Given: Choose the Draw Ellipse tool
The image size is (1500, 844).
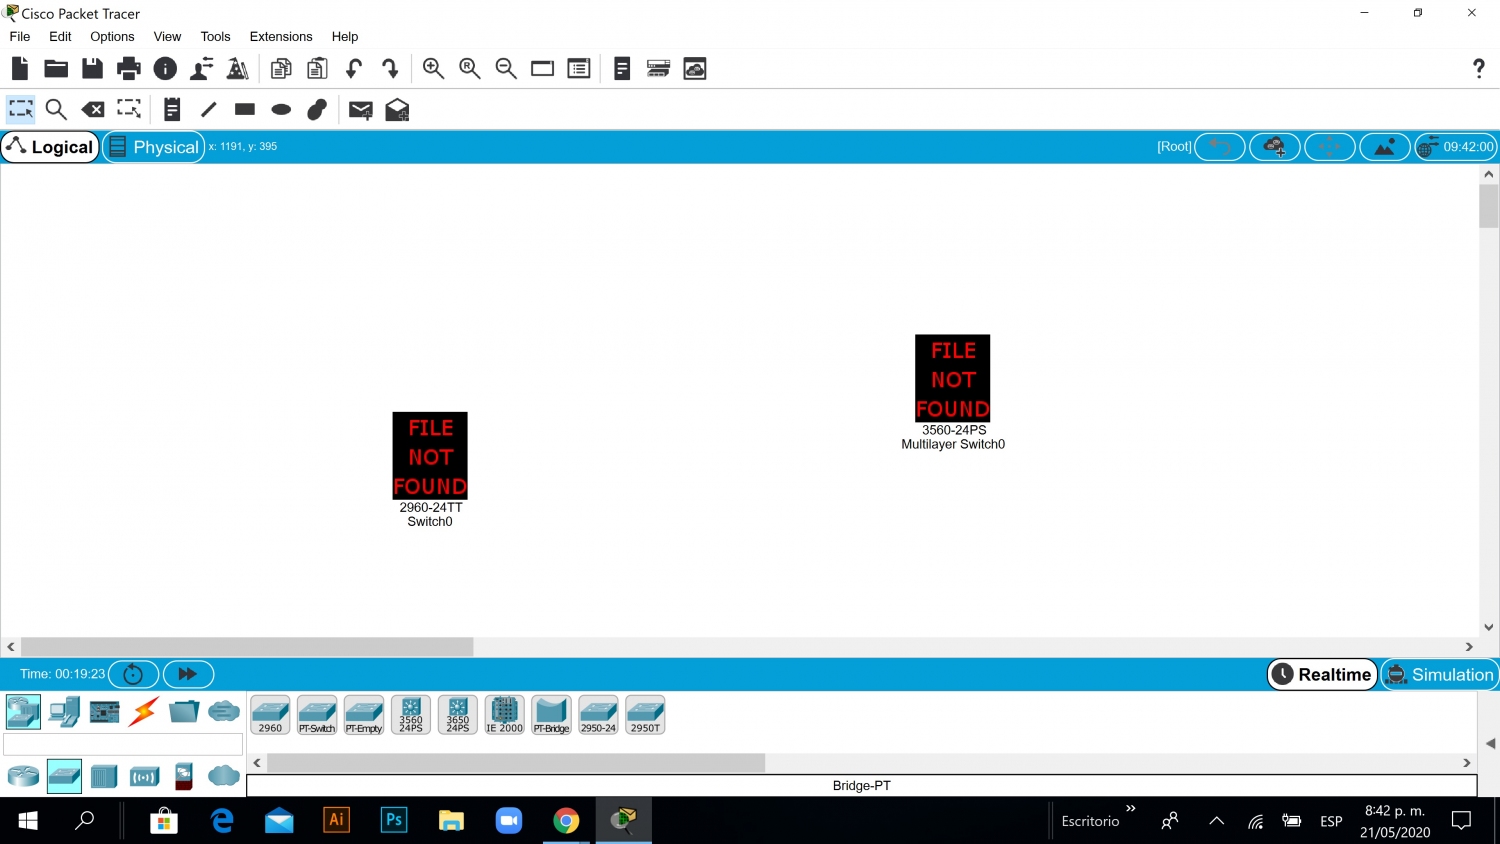Looking at the screenshot, I should pyautogui.click(x=281, y=109).
